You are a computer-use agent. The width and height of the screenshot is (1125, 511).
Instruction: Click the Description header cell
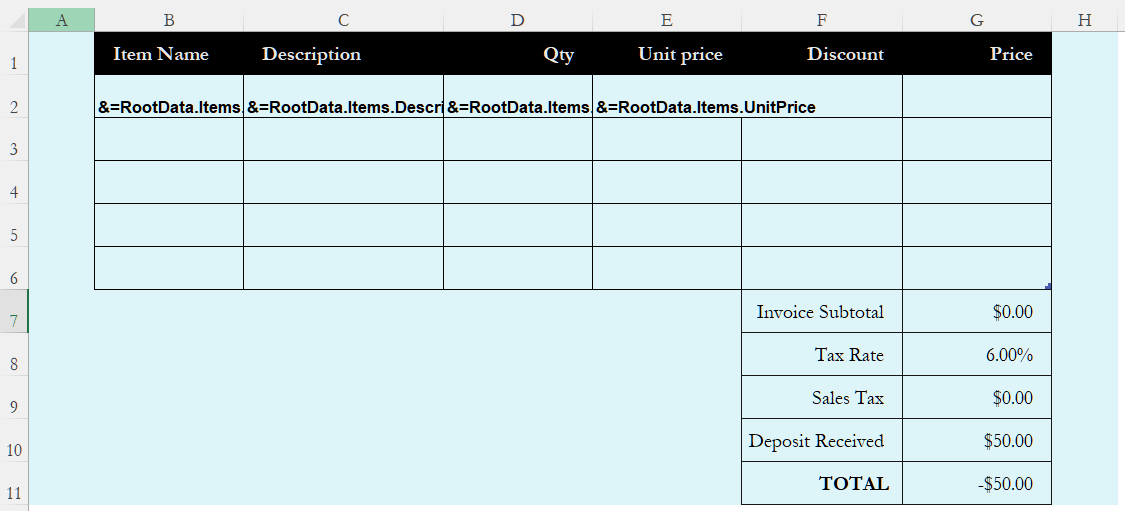click(x=343, y=54)
